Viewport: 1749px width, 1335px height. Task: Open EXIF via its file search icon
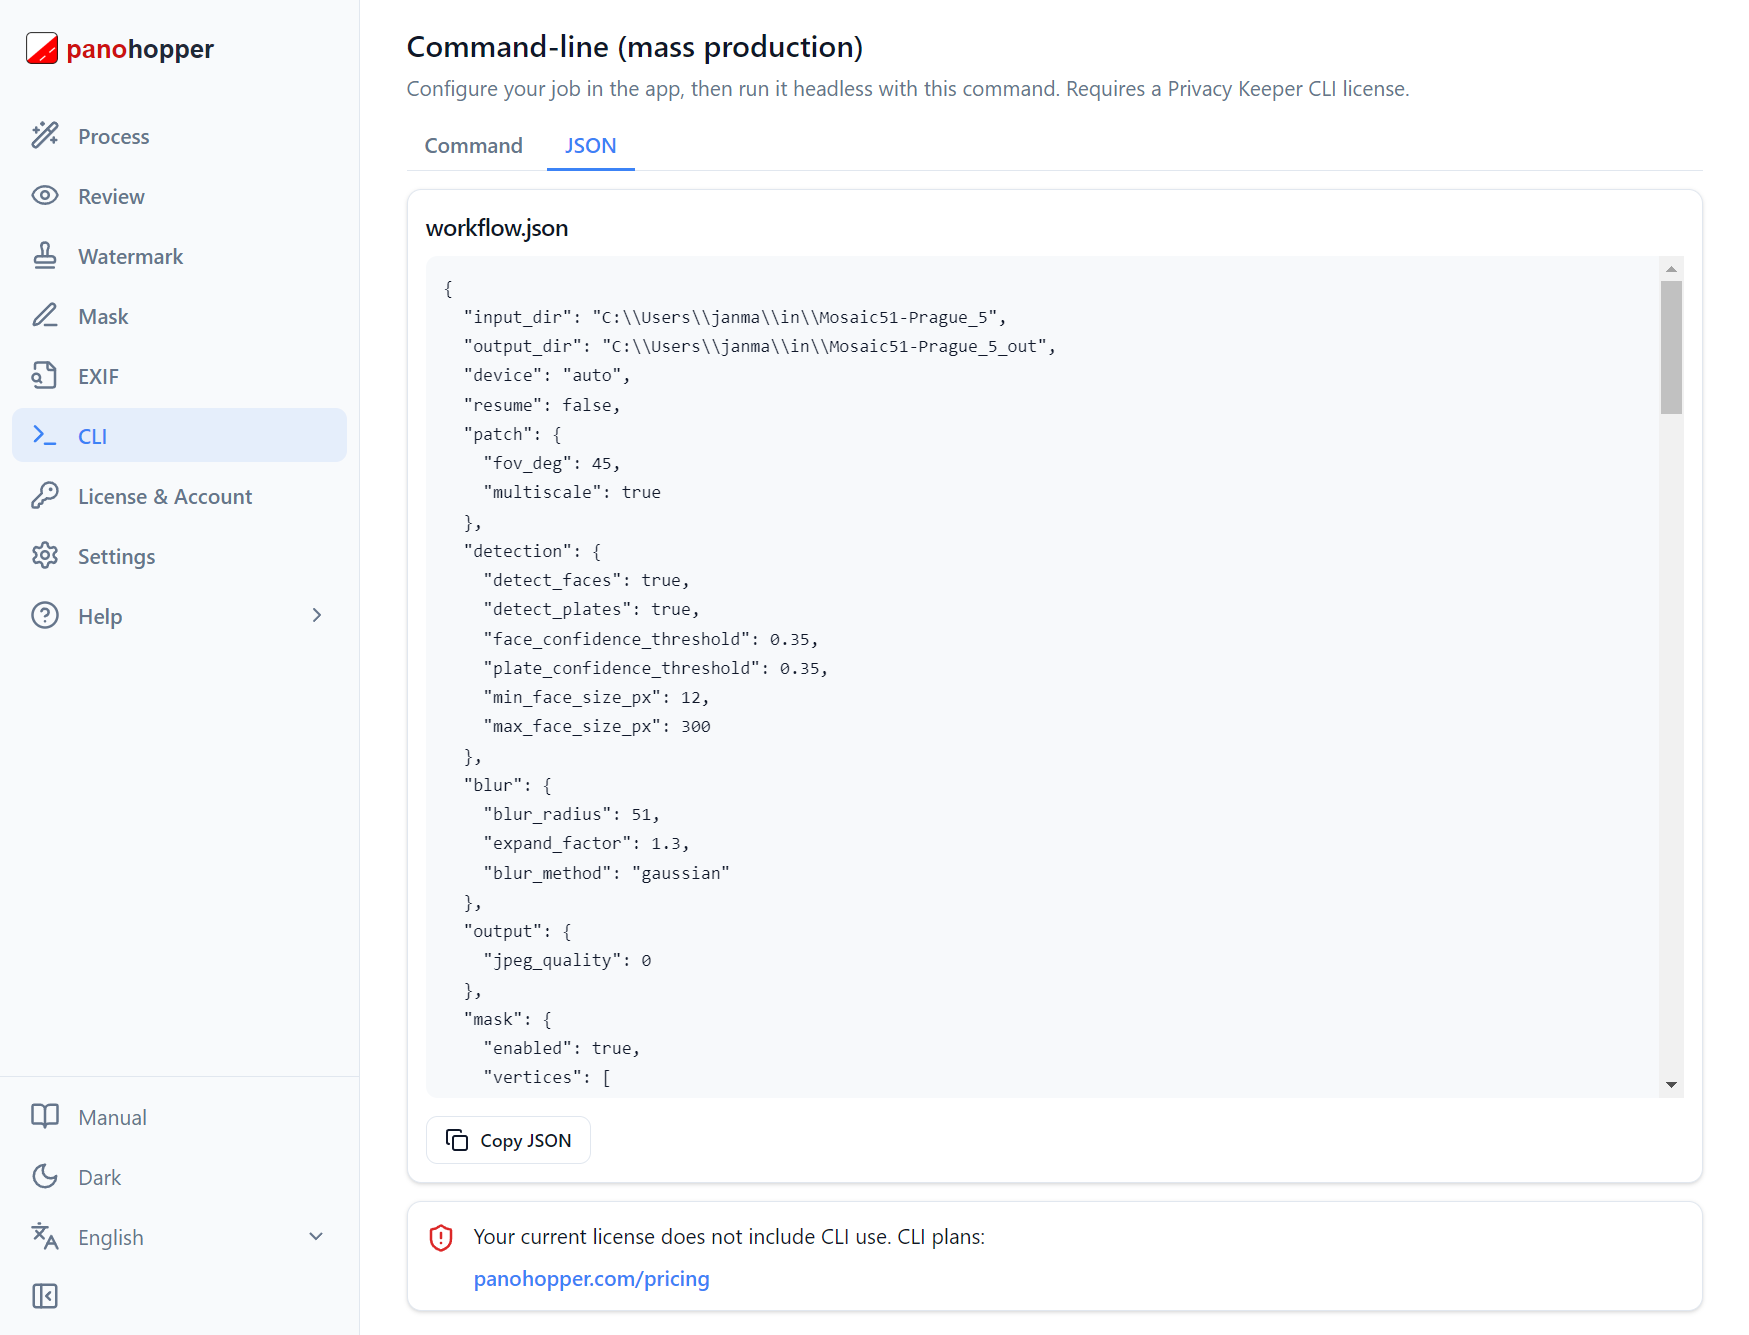coord(45,375)
